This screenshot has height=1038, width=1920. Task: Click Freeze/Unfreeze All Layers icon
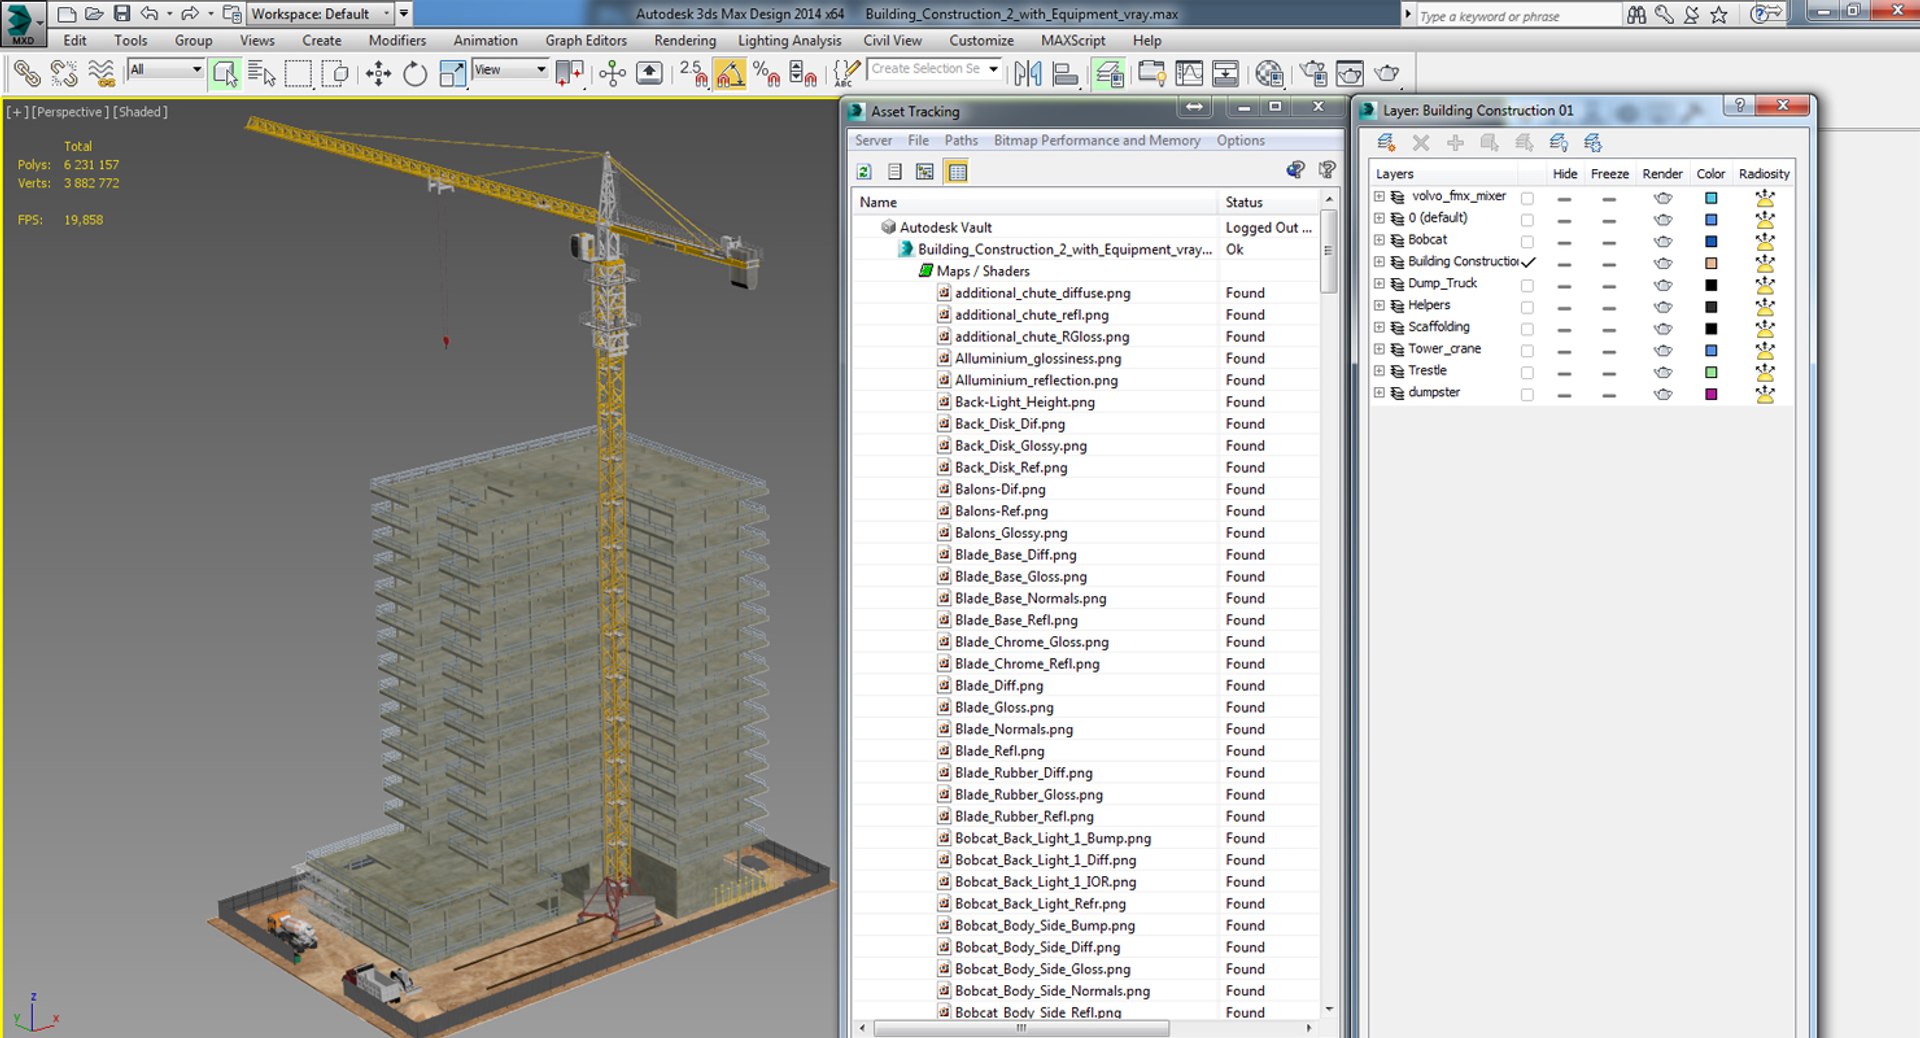(1593, 143)
